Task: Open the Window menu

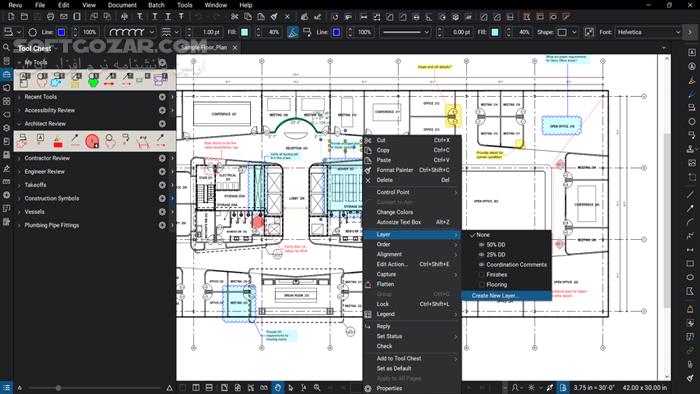Action: pos(216,5)
